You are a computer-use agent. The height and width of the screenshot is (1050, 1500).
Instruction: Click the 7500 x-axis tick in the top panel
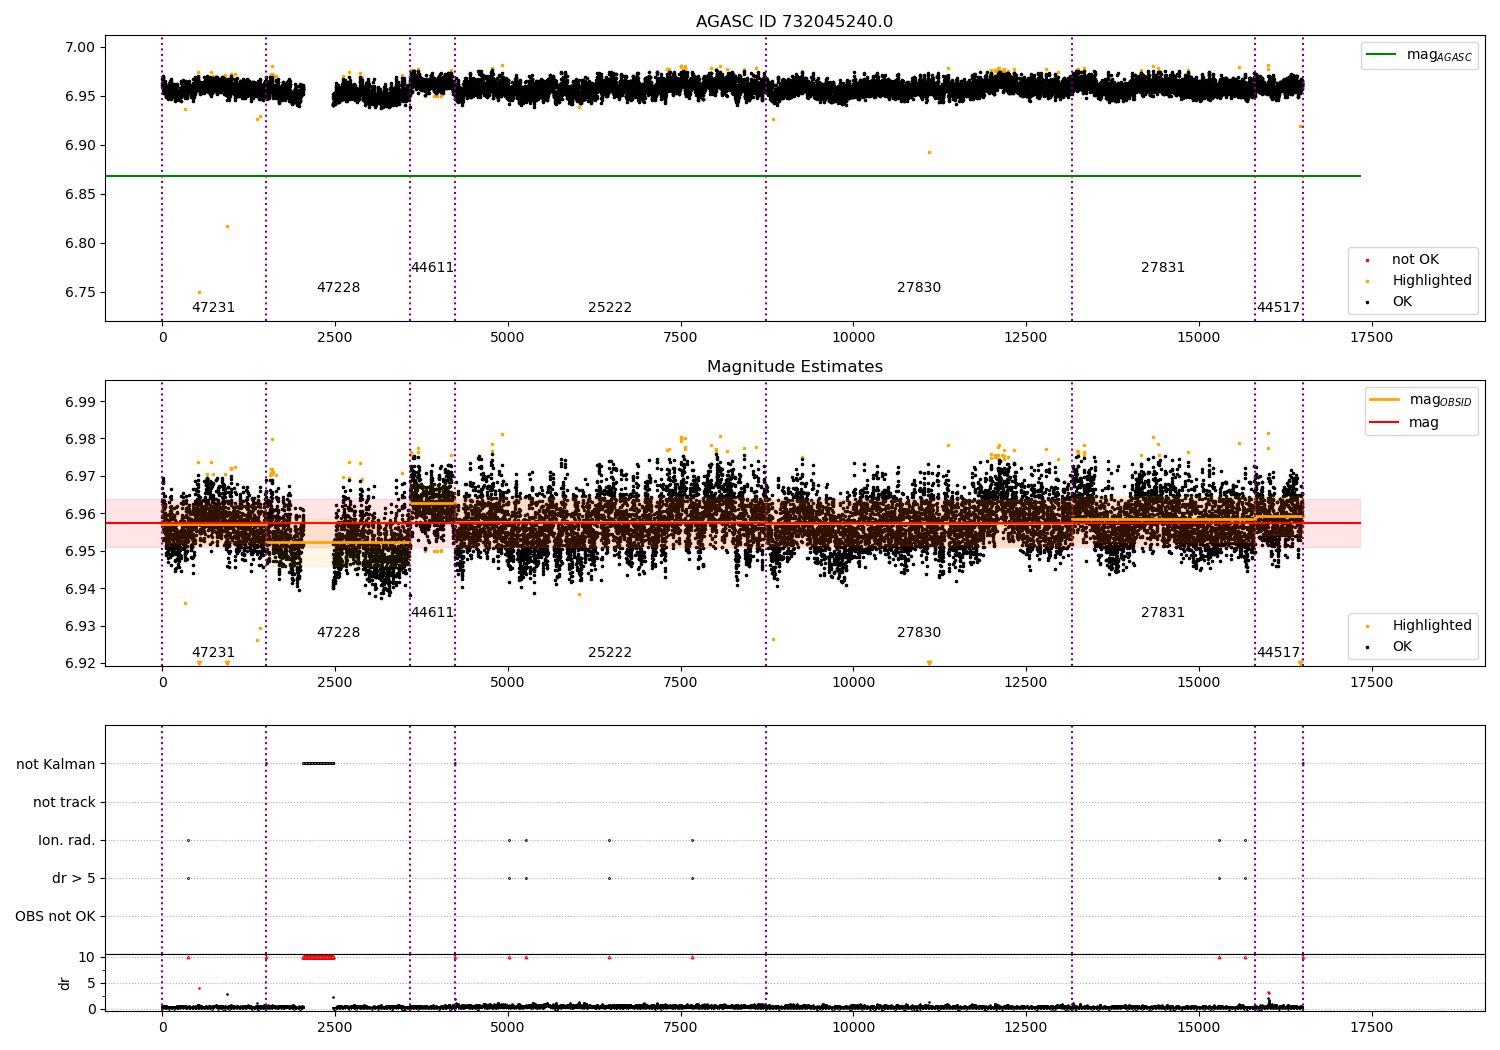[x=680, y=338]
